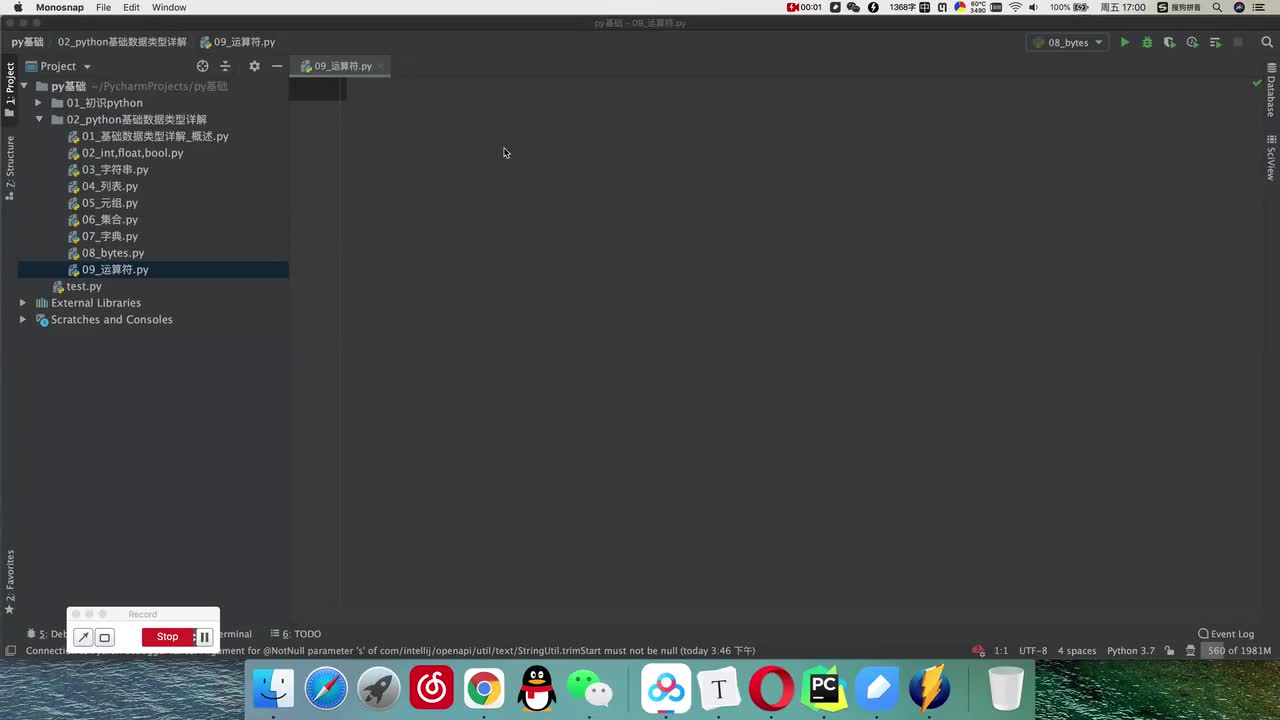
Task: Open Typora app in the Dock
Action: (x=718, y=688)
